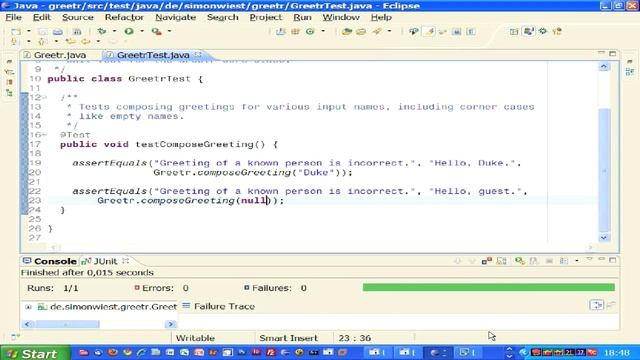Image resolution: width=640 pixels, height=360 pixels.
Task: Select the Debug perspective icon
Action: [x=543, y=31]
